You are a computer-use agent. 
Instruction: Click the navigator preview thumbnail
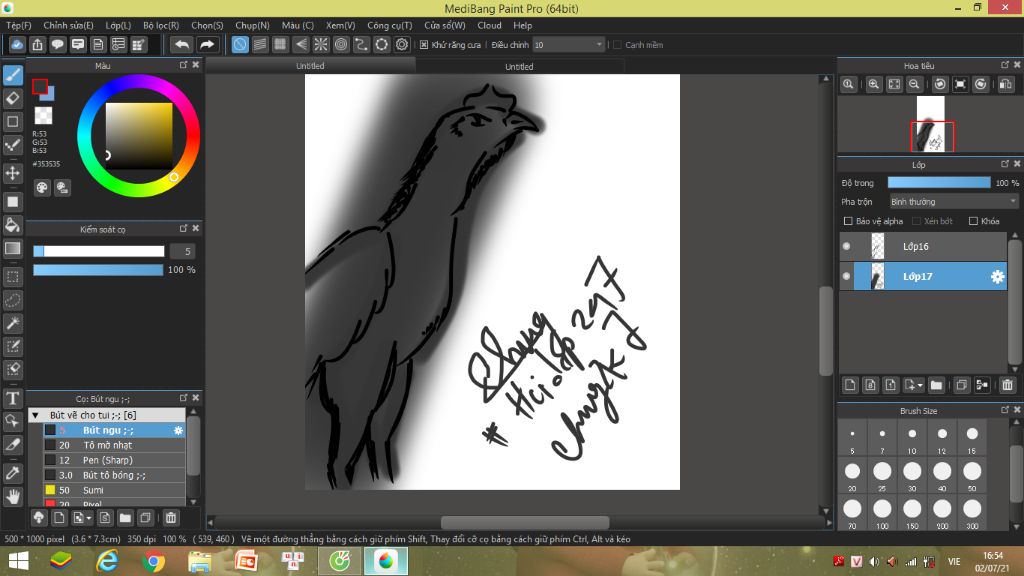[x=931, y=124]
